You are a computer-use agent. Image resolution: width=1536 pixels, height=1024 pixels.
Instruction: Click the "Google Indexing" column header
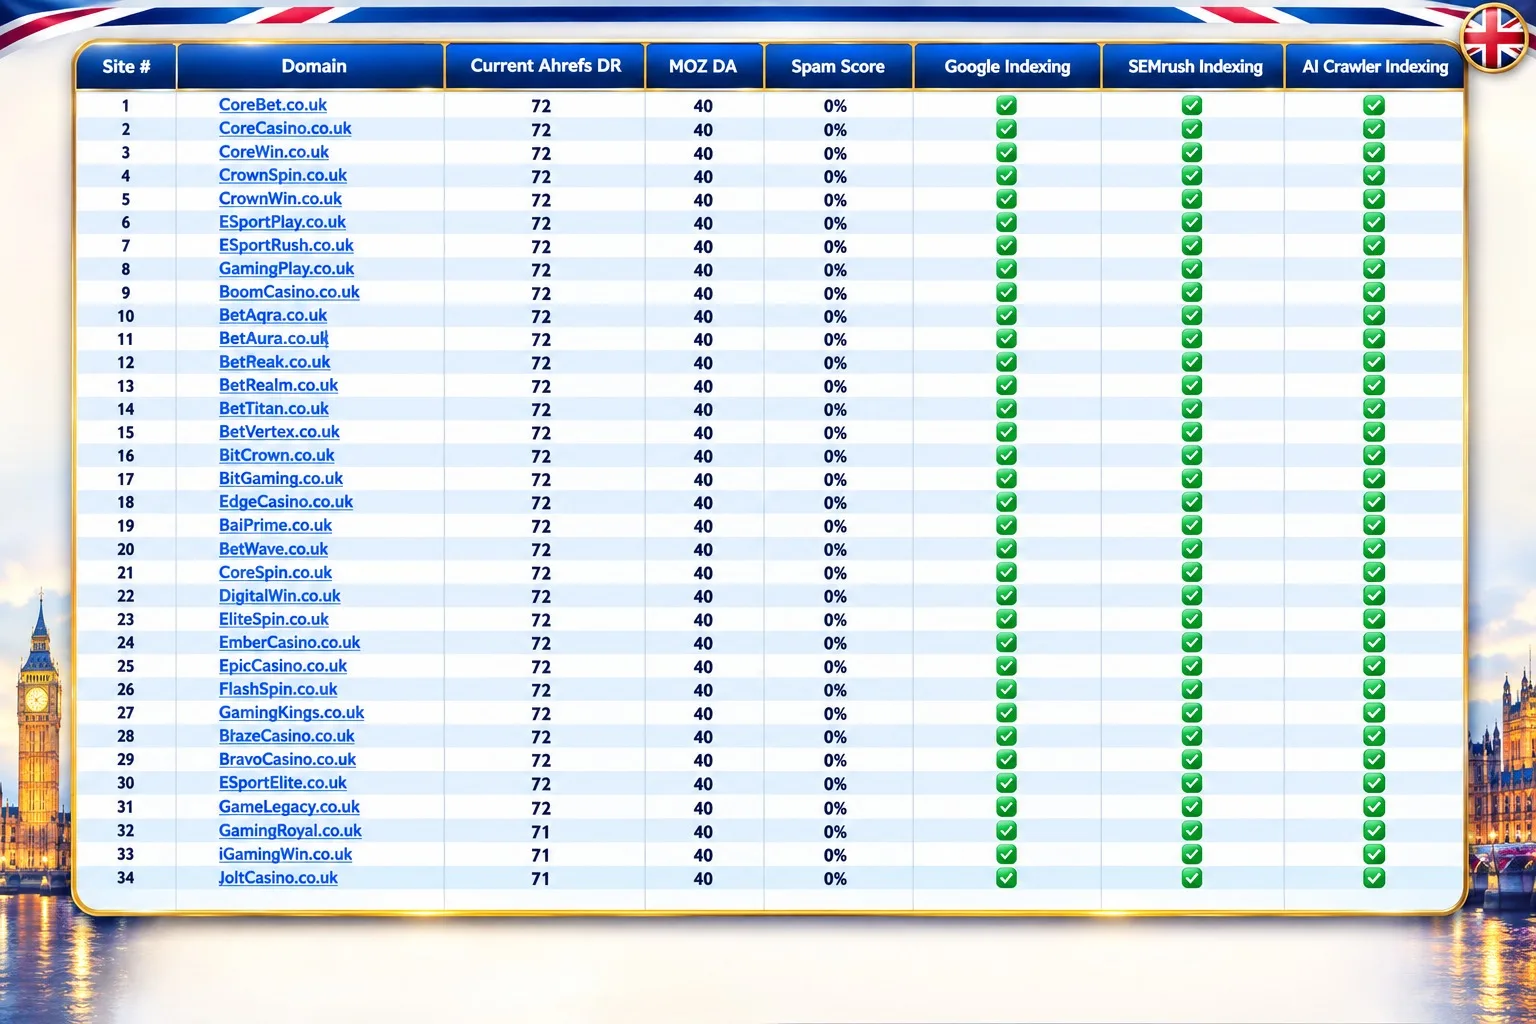(1007, 67)
